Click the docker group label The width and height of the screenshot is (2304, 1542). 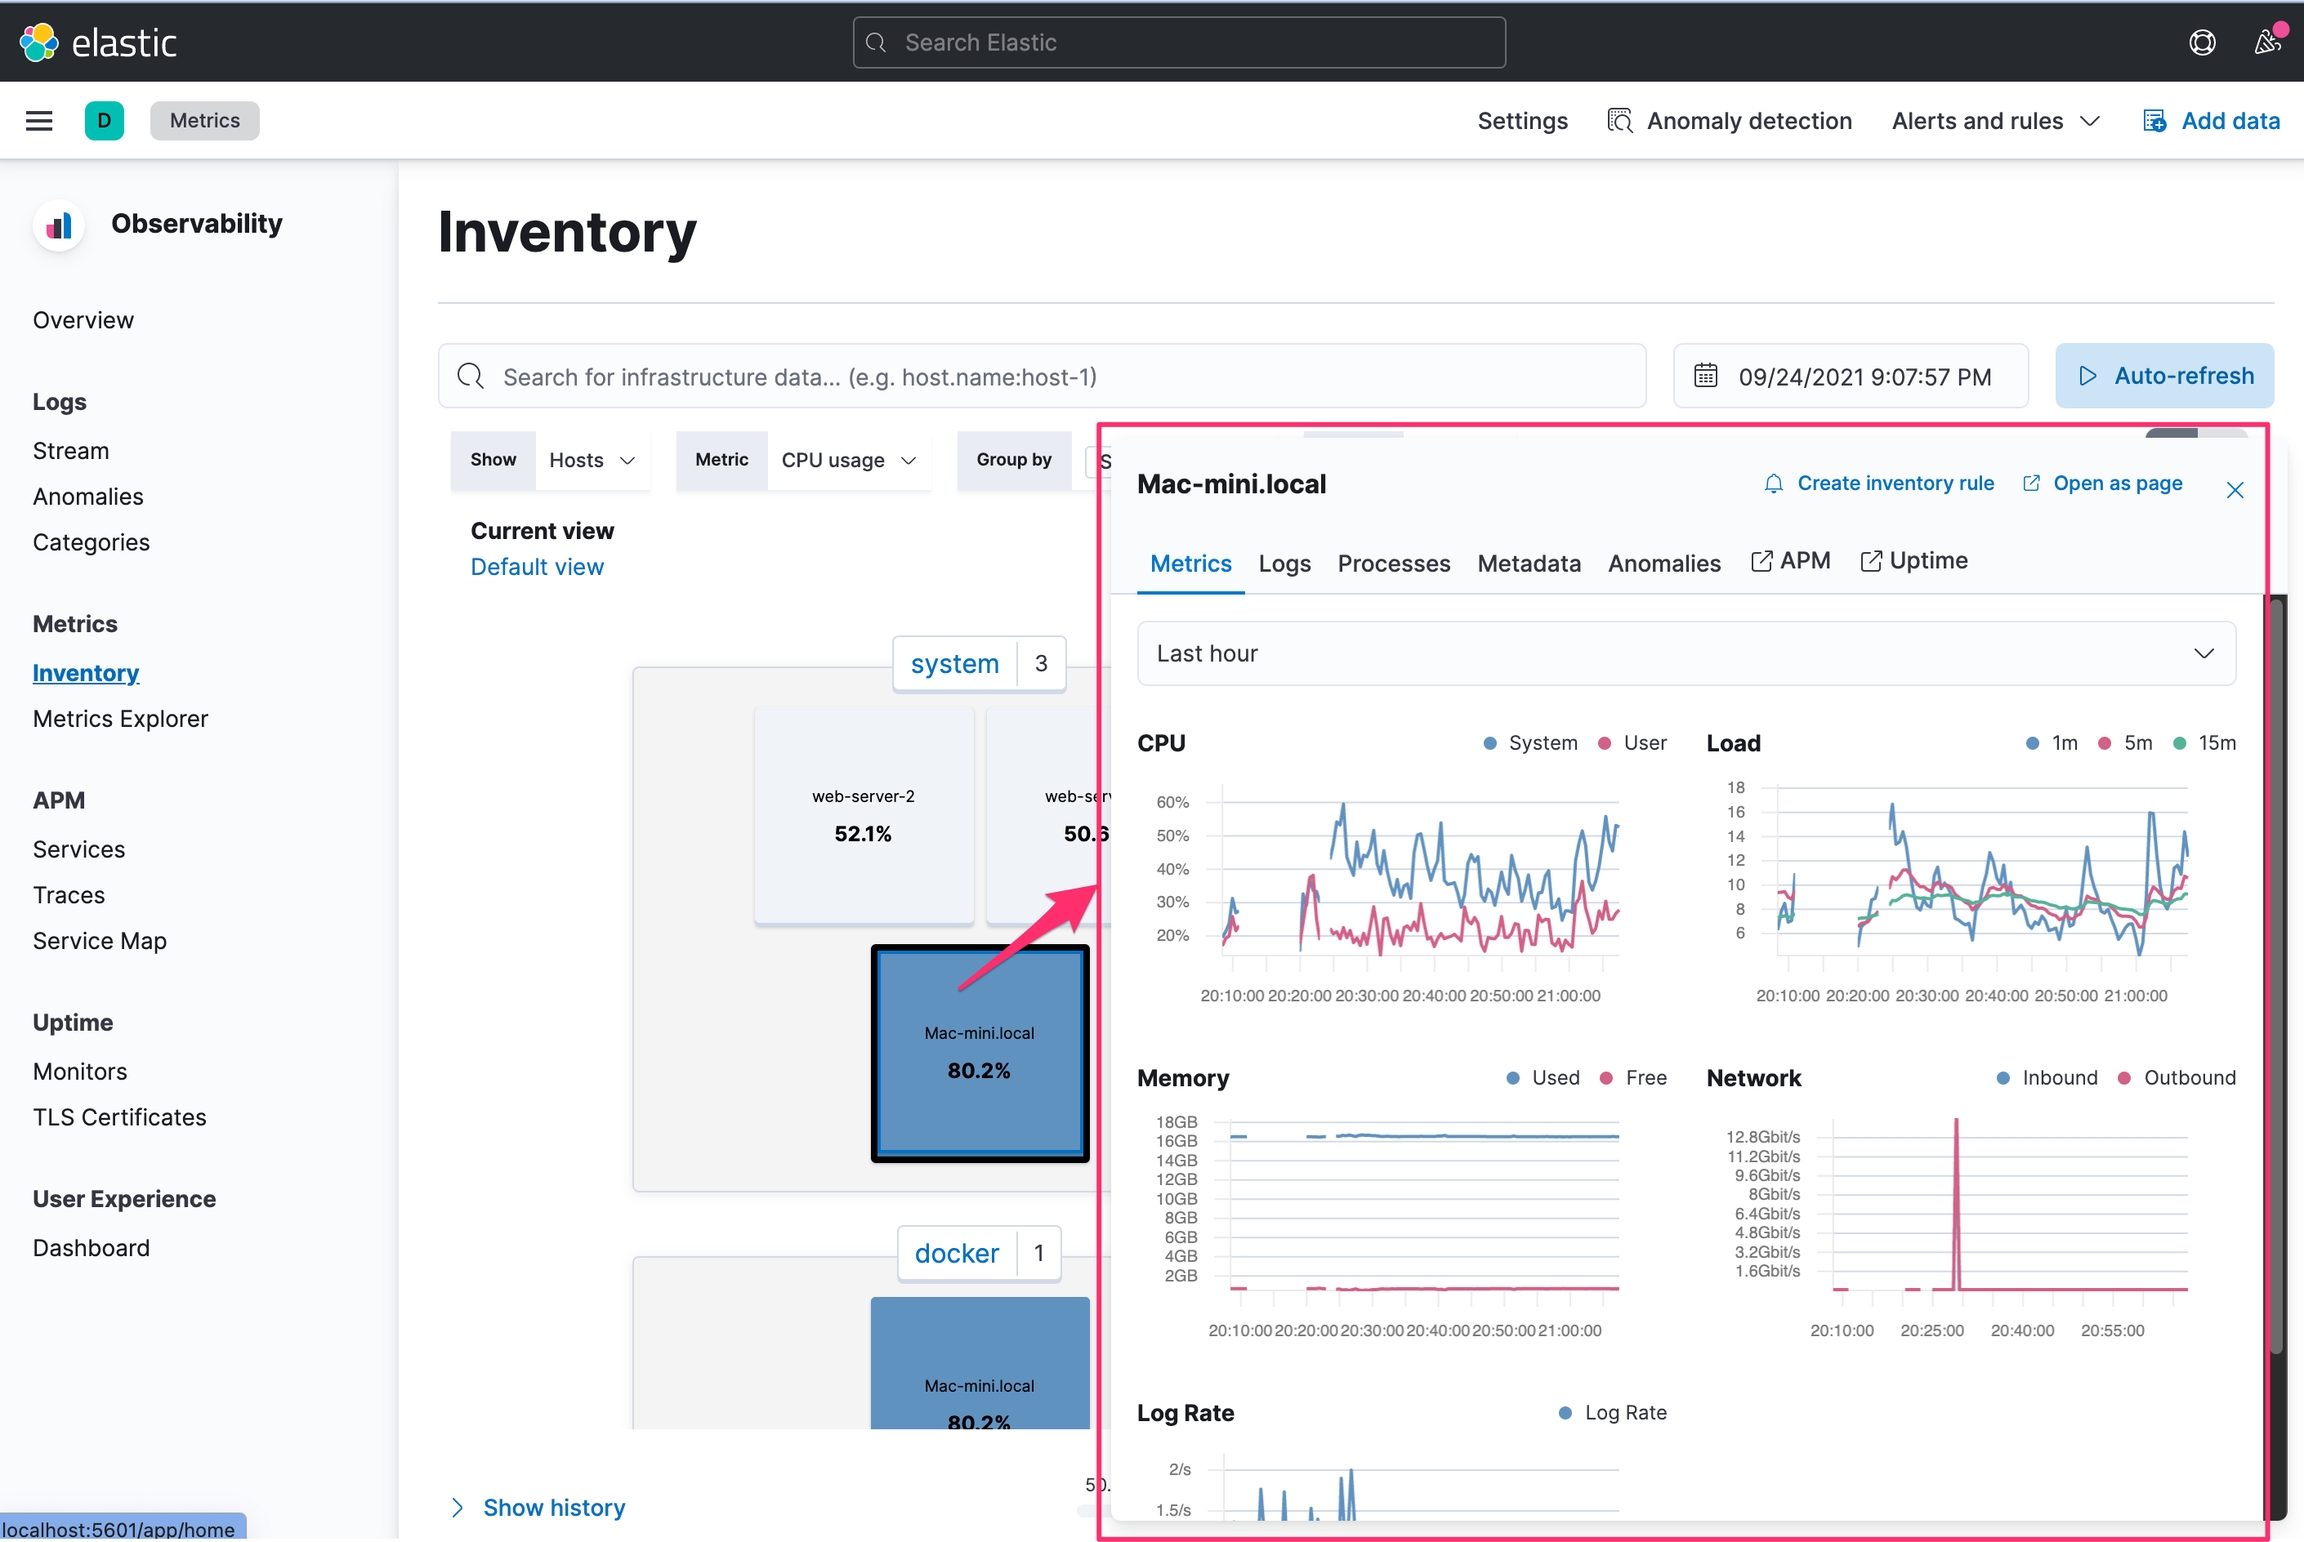[956, 1253]
